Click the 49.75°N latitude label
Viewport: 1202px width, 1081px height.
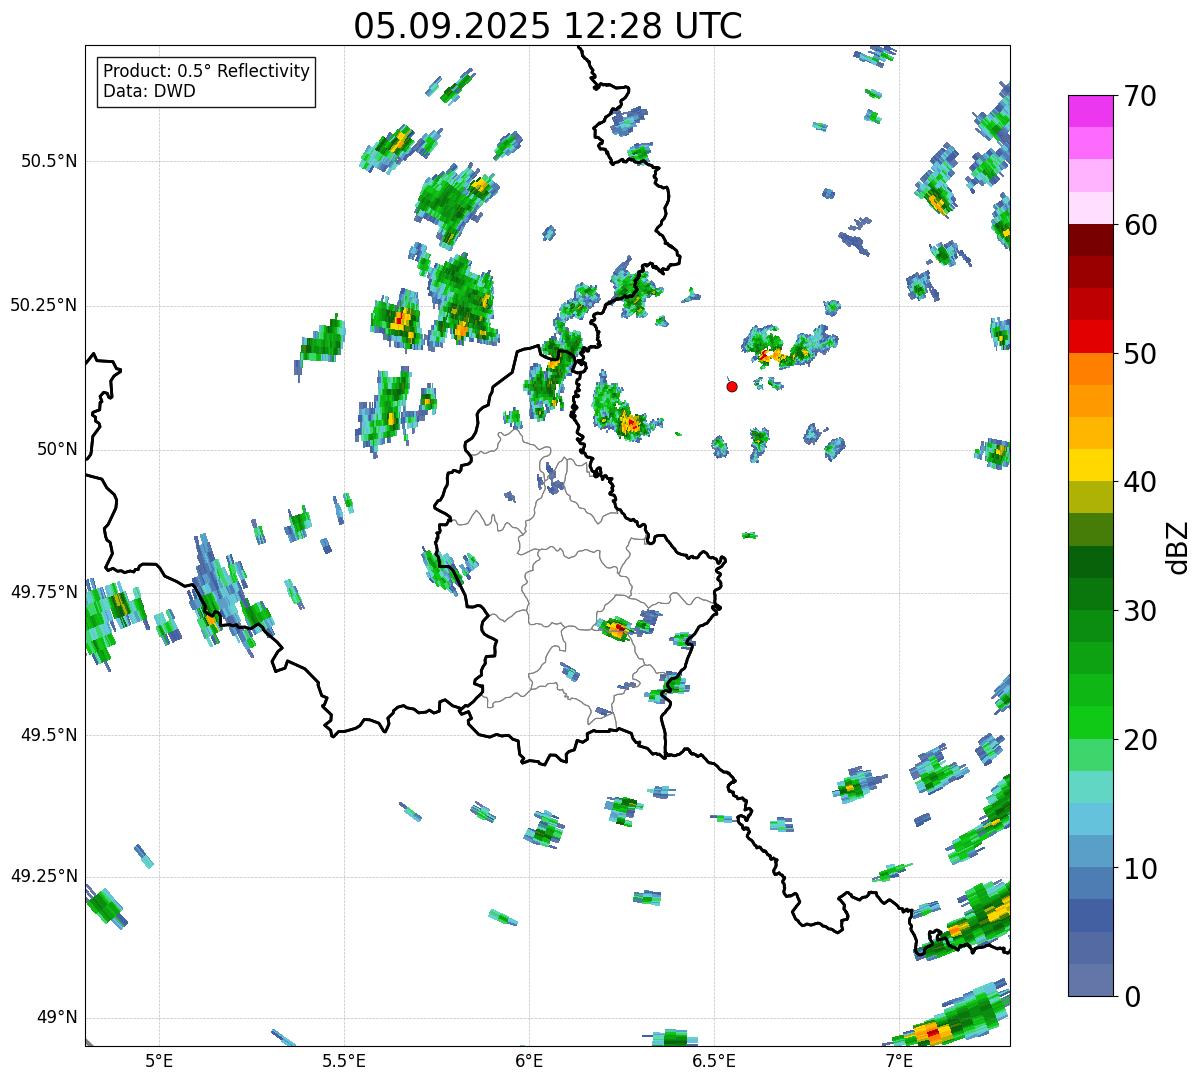43,592
